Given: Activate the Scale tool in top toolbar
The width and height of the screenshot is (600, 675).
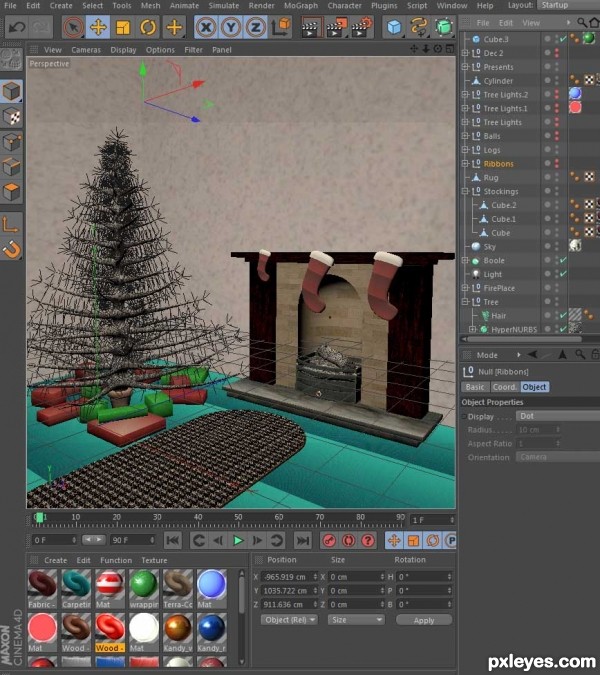Looking at the screenshot, I should click(123, 28).
